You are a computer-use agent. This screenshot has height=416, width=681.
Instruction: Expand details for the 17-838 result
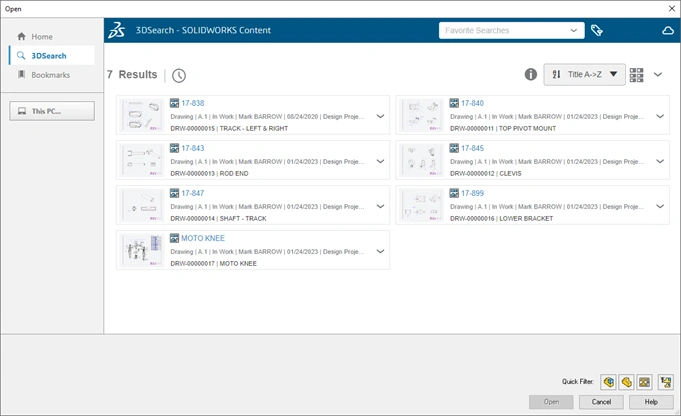pyautogui.click(x=380, y=116)
